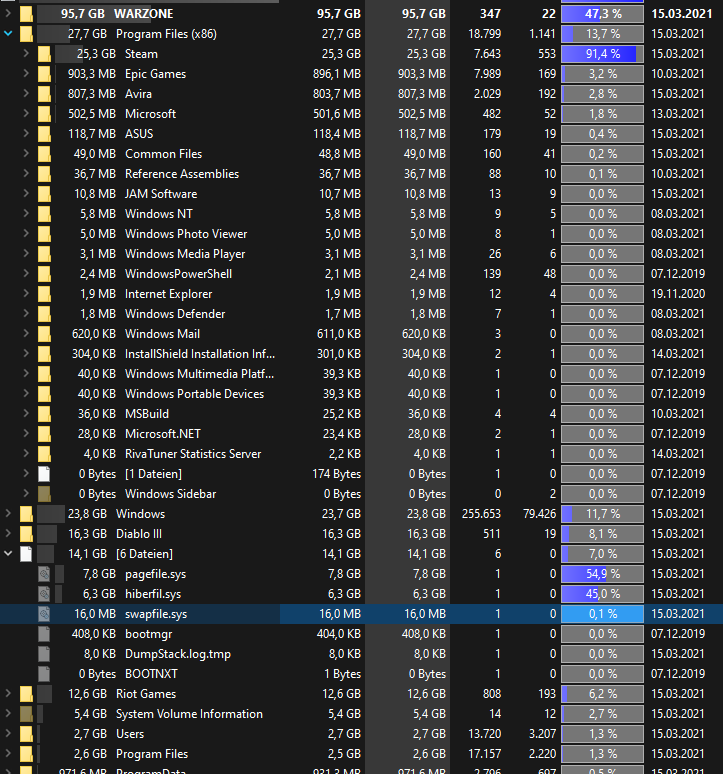723x774 pixels.
Task: Select Windows Multimedia Platf... row
Action: 361,374
